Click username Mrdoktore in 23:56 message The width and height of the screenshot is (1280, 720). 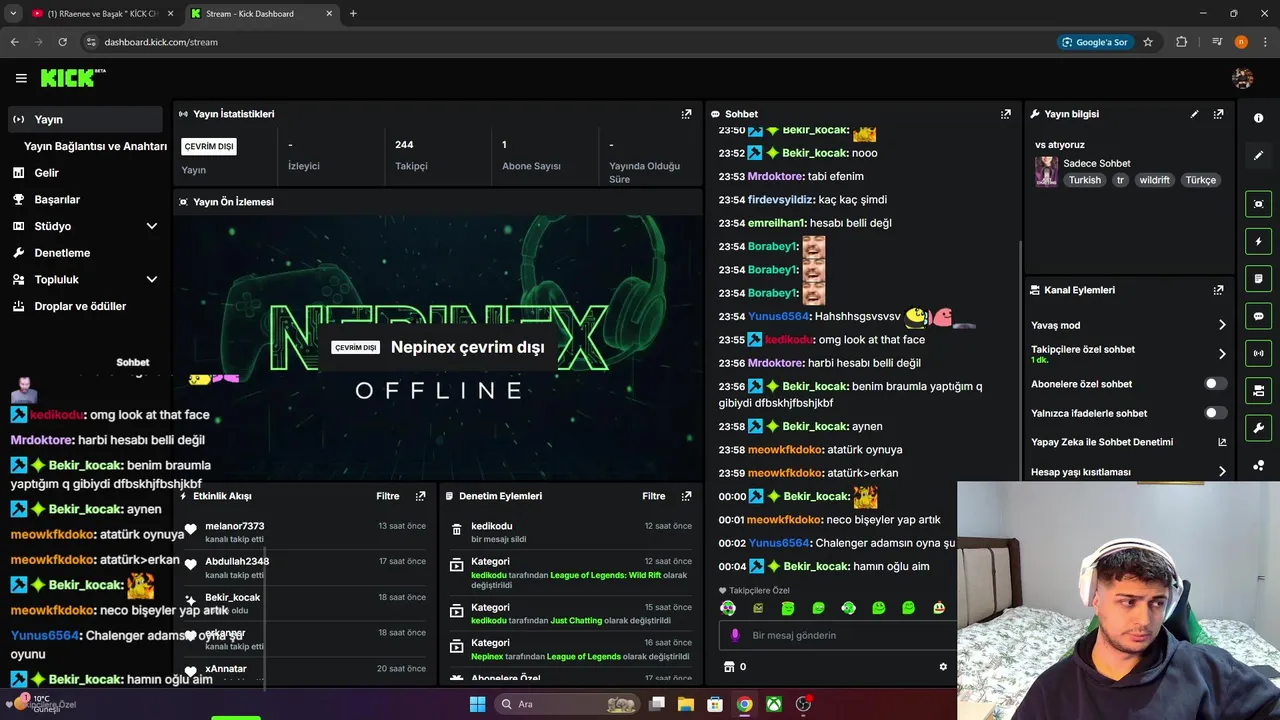click(775, 363)
